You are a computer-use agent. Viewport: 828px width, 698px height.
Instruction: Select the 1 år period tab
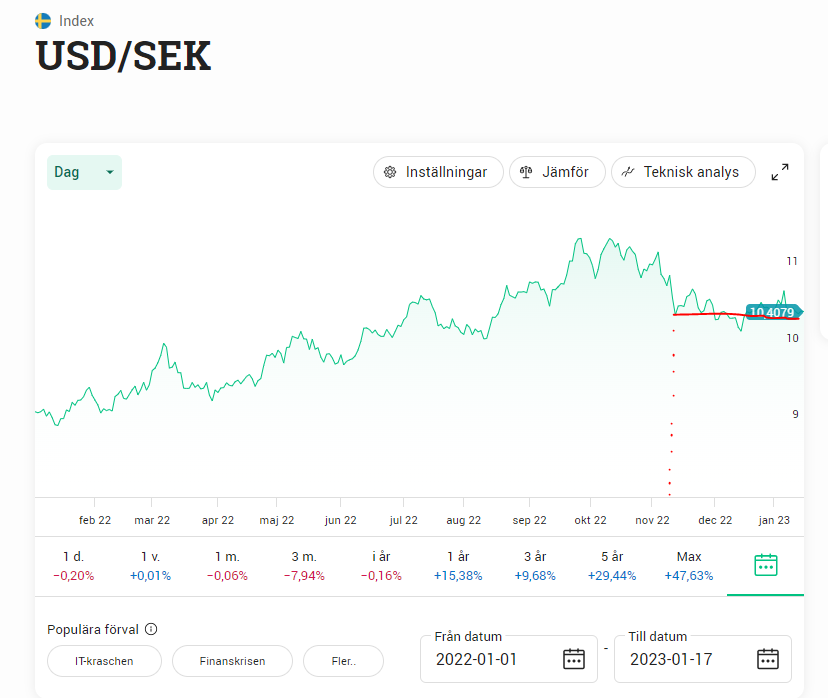click(x=458, y=565)
